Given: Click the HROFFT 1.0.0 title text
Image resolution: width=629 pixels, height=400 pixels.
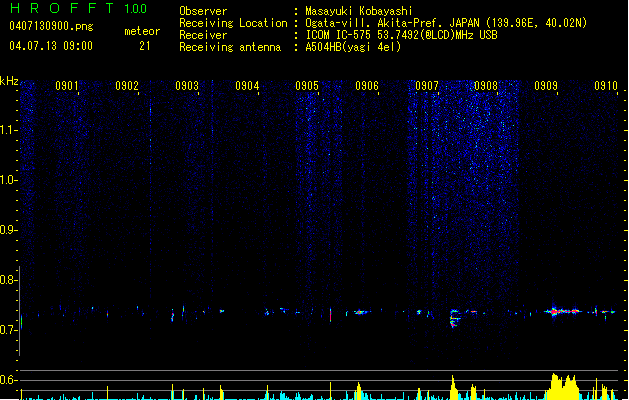Looking at the screenshot, I should pos(79,8).
